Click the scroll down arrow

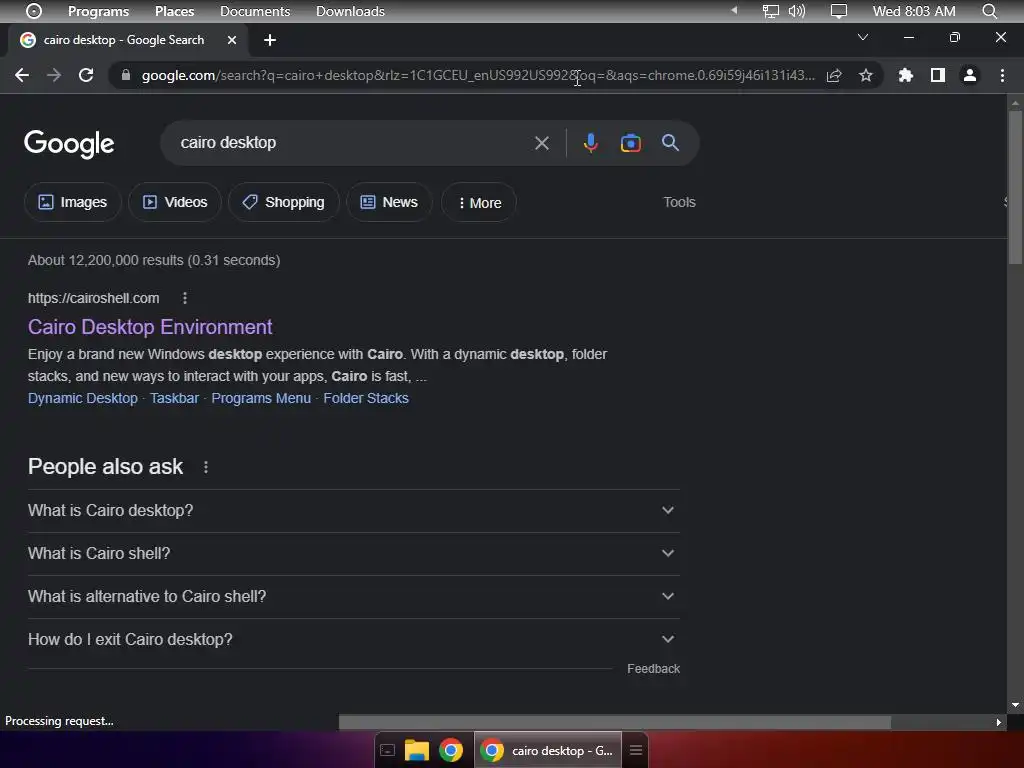1015,705
